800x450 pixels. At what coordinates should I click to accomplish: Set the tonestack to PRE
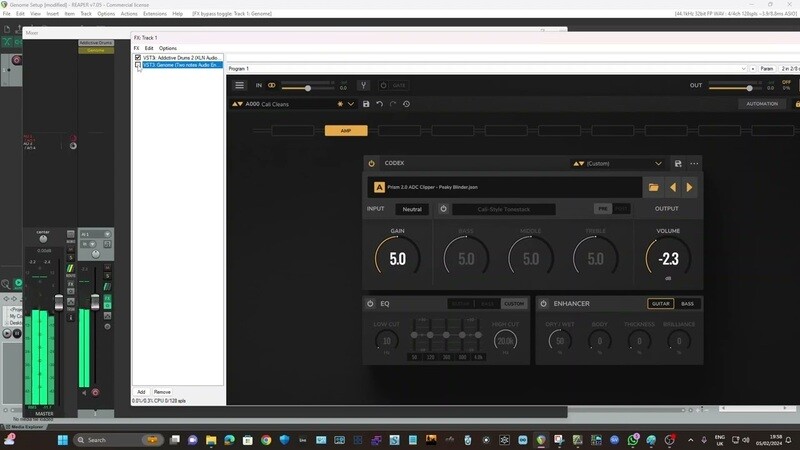[603, 209]
